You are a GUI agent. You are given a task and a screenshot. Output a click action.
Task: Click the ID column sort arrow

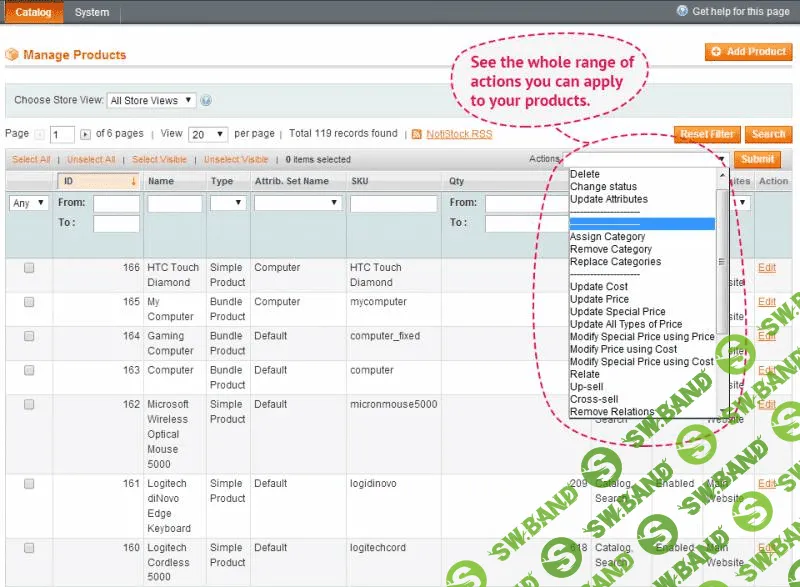pos(134,181)
